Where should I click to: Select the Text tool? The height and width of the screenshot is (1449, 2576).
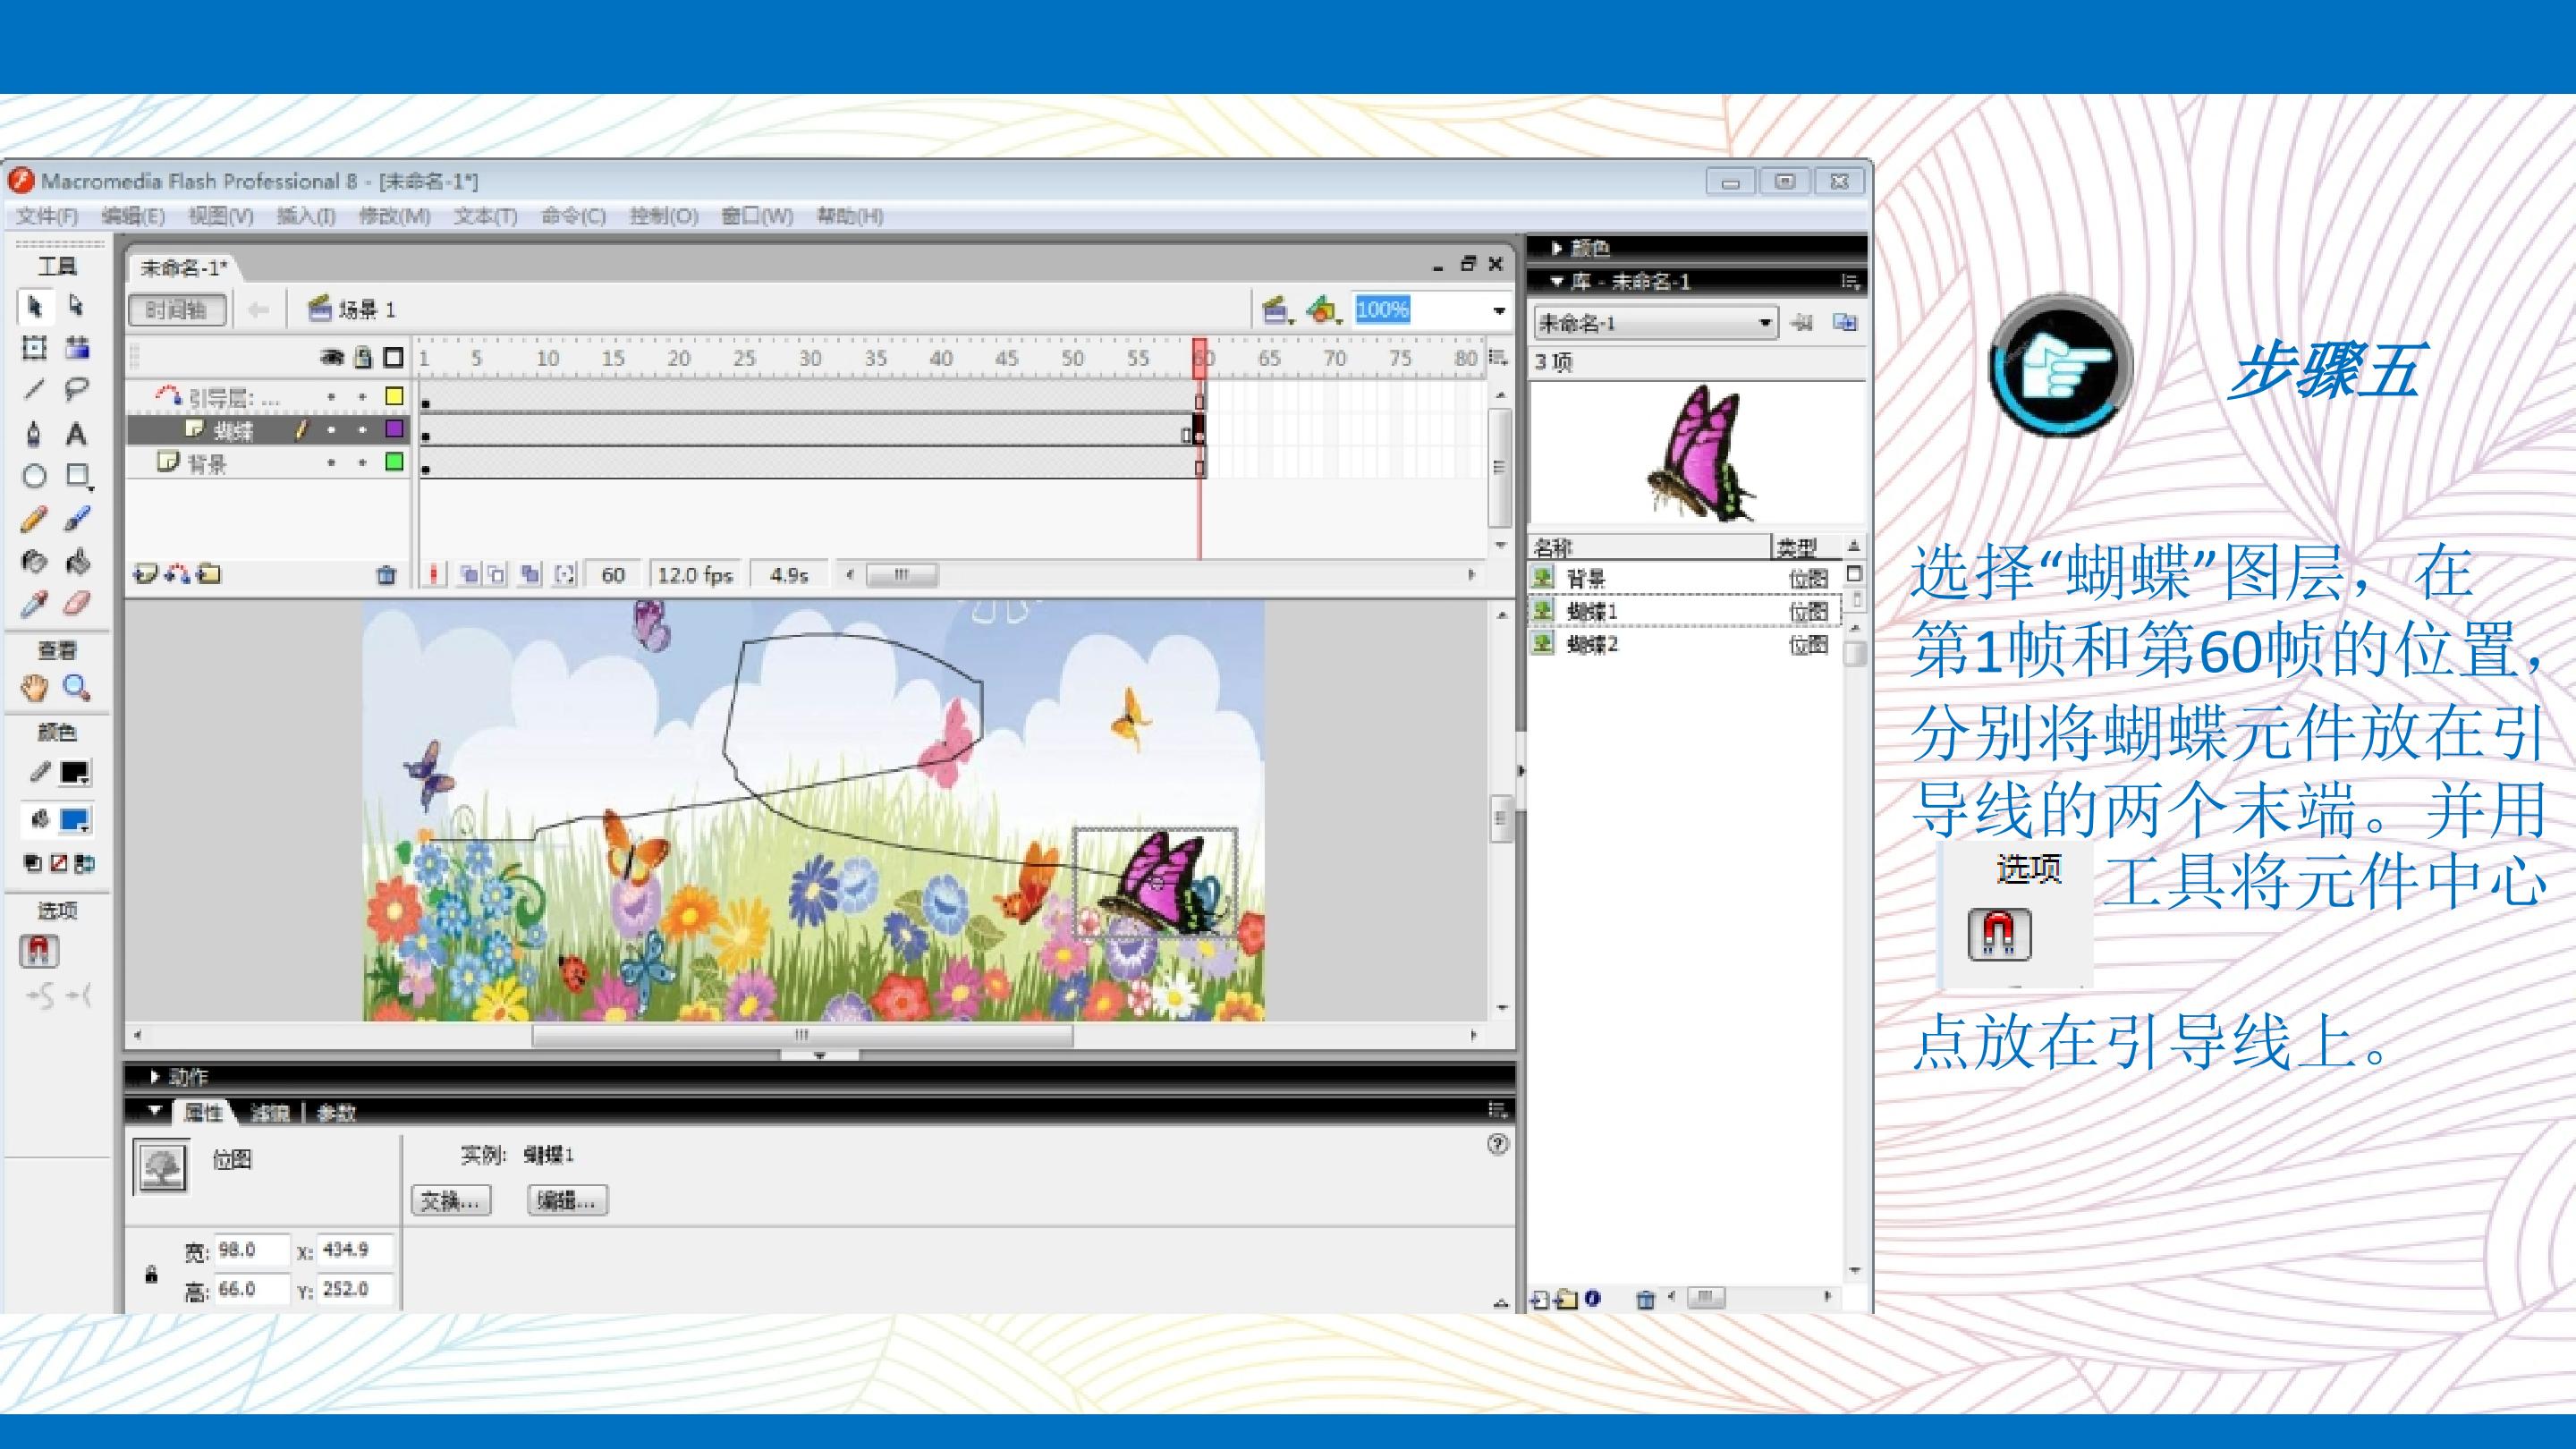[76, 434]
